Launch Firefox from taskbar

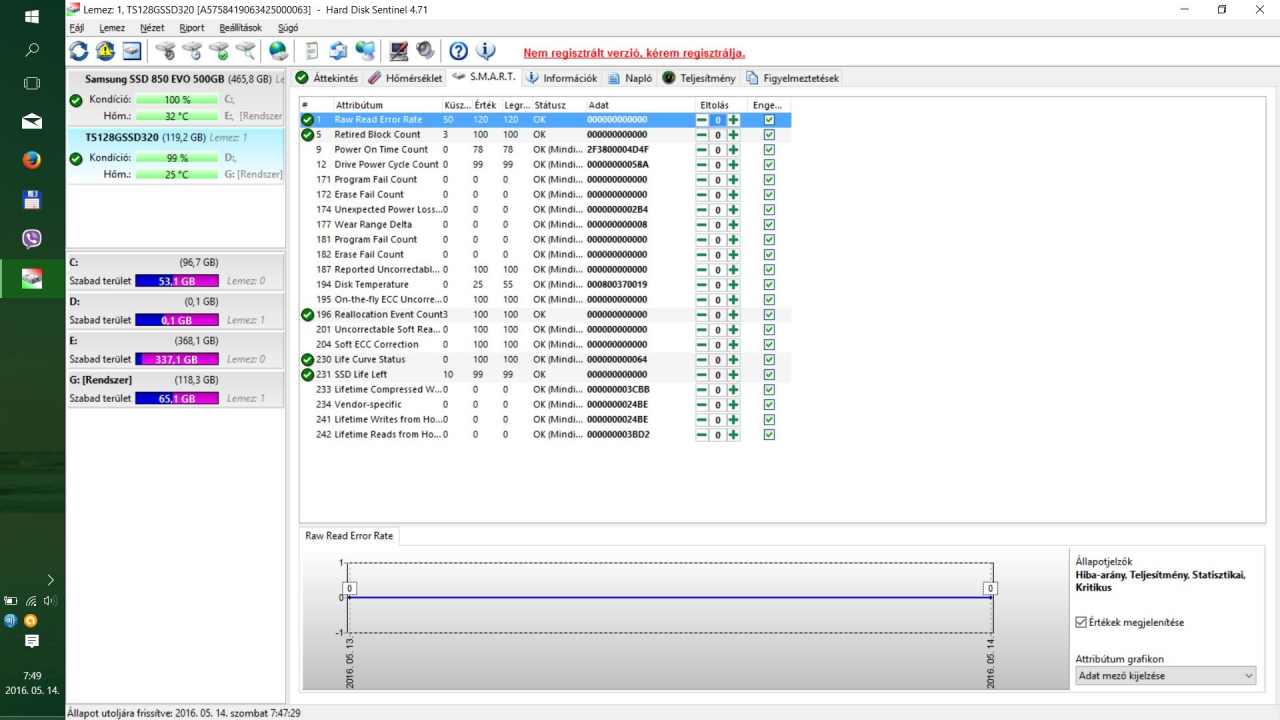32,160
